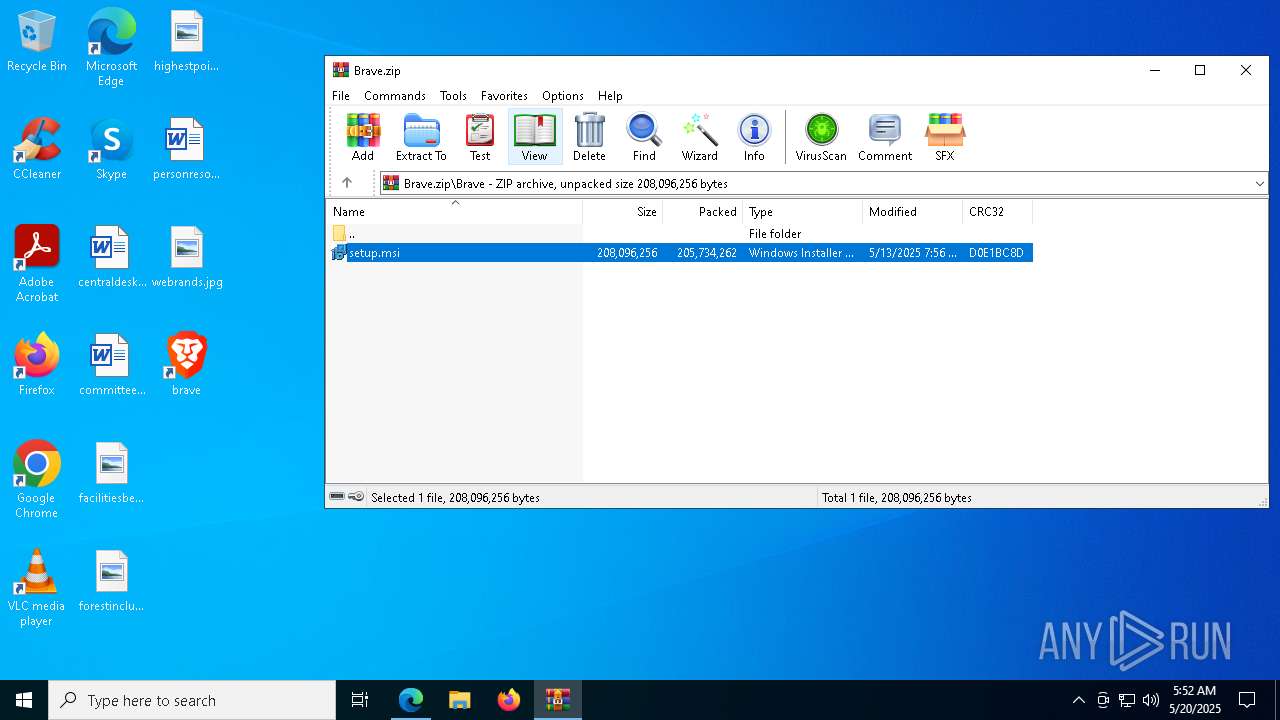Click the Delete toolbar icon
Viewport: 1280px width, 720px height.
(x=589, y=137)
